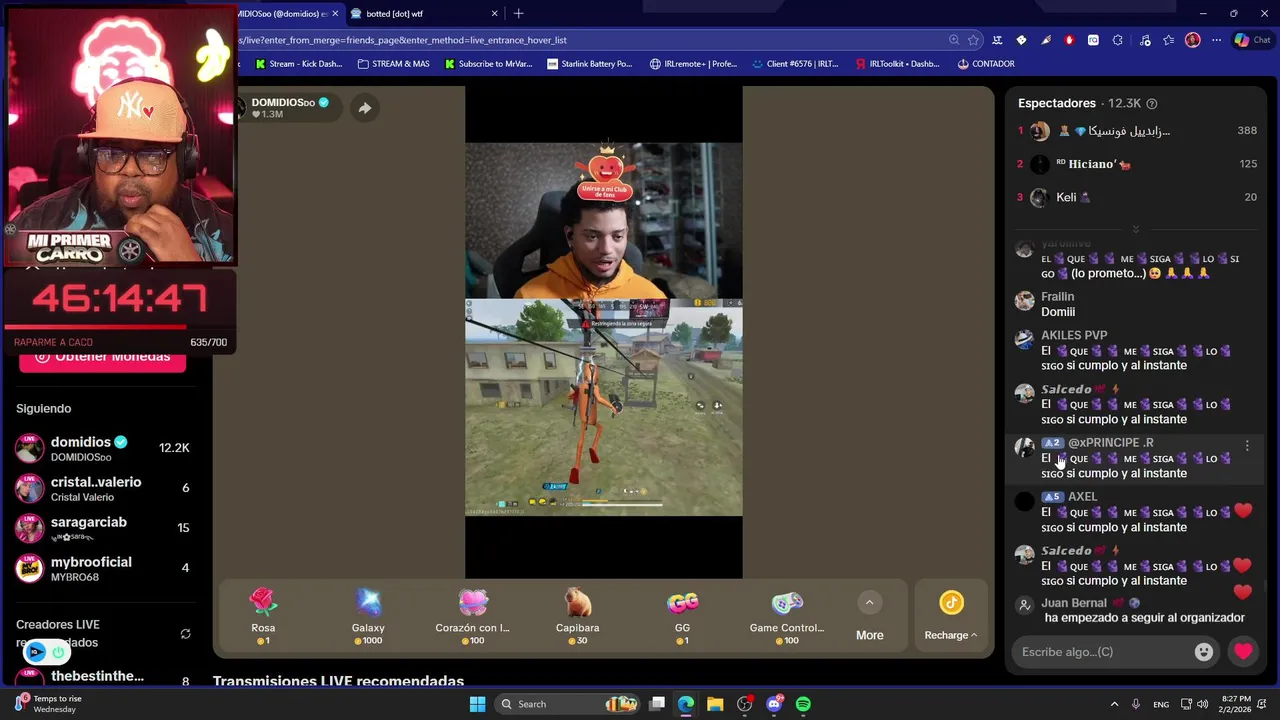Open File Explorer from the taskbar
This screenshot has width=1280, height=720.
pos(715,704)
